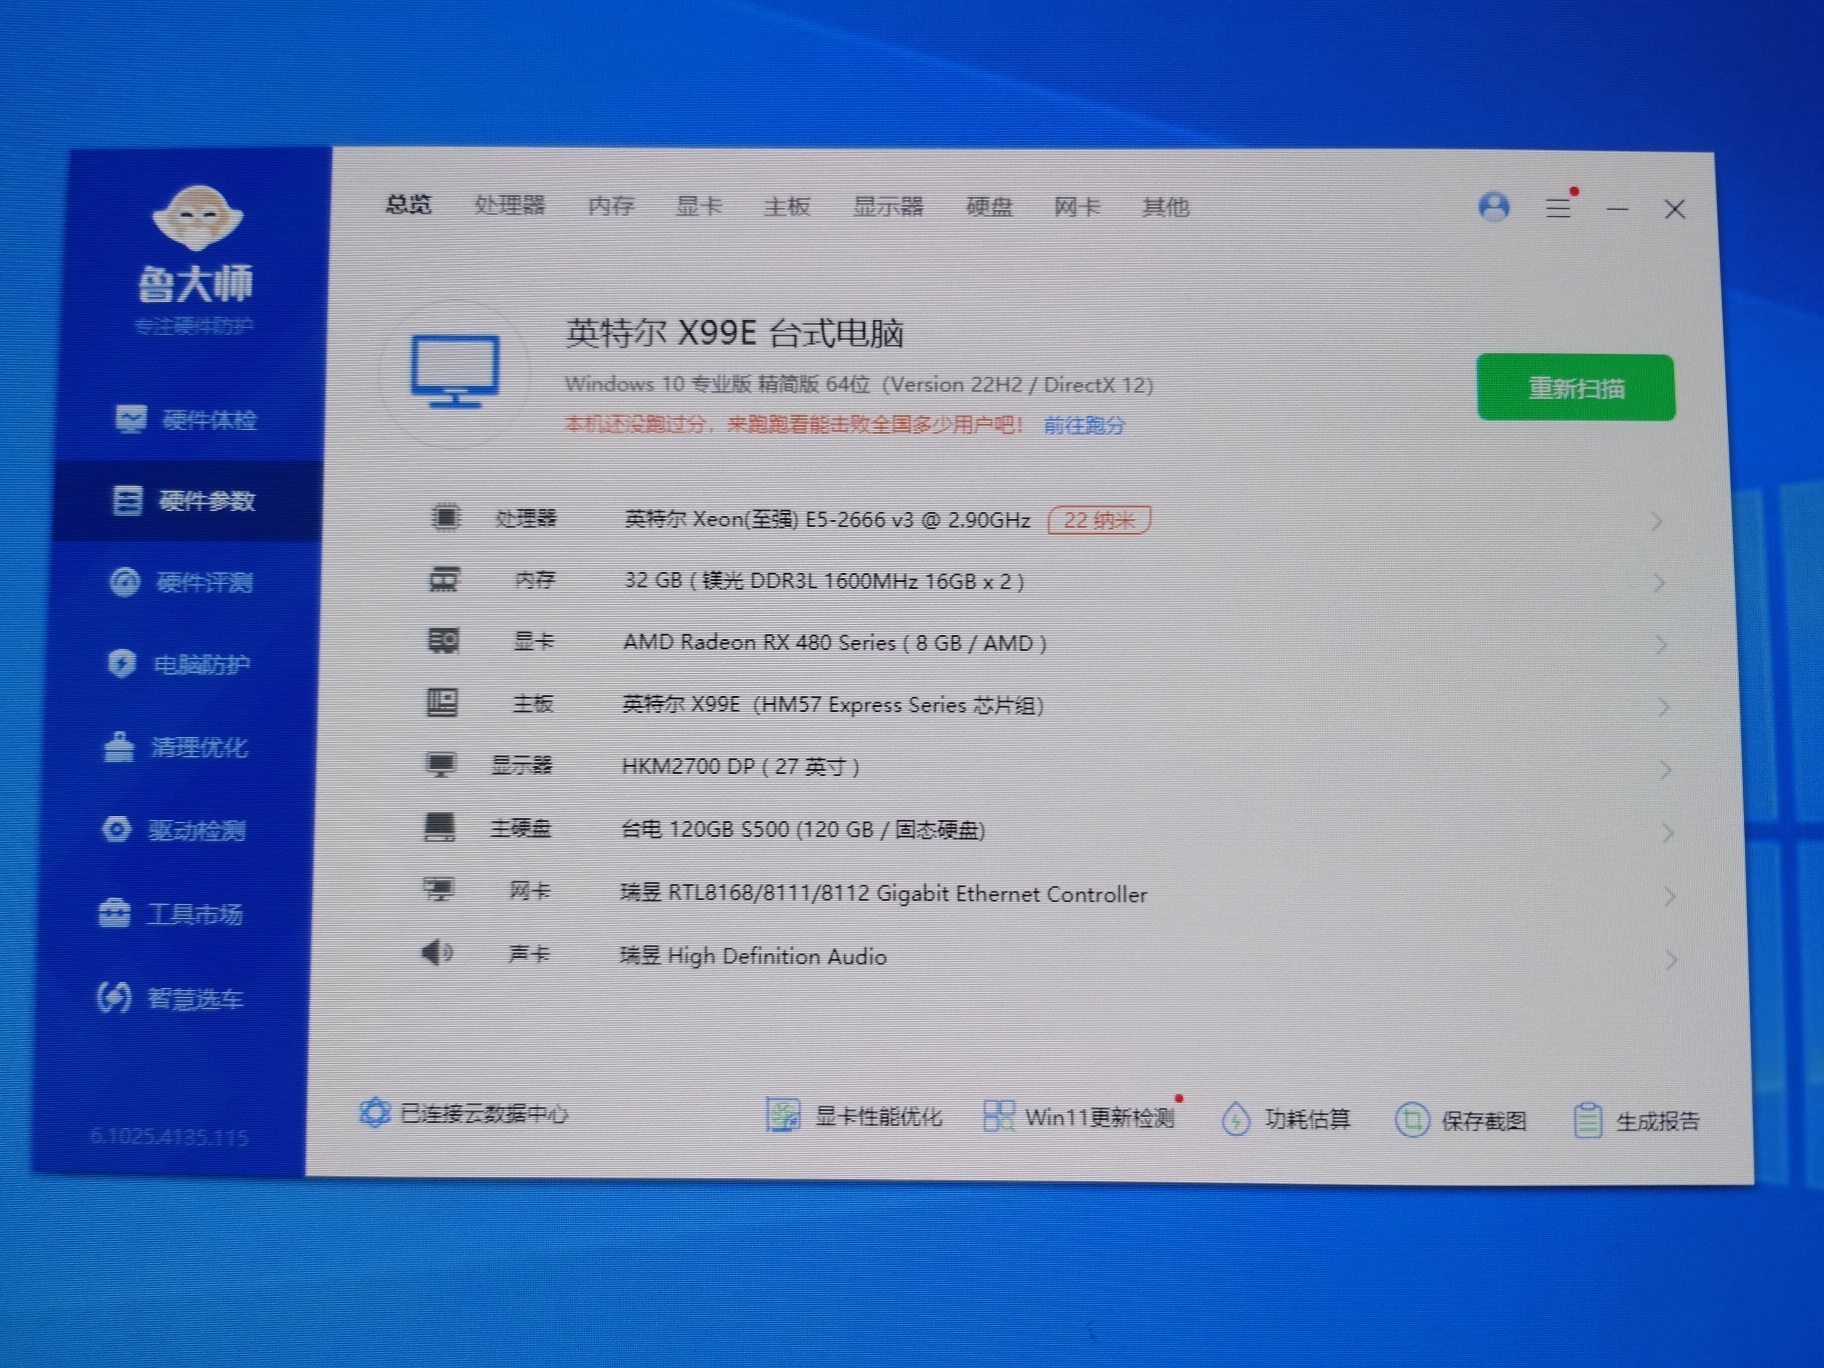Image resolution: width=1824 pixels, height=1368 pixels.
Task: Select 驱动检测 in the sidebar
Action: (175, 830)
